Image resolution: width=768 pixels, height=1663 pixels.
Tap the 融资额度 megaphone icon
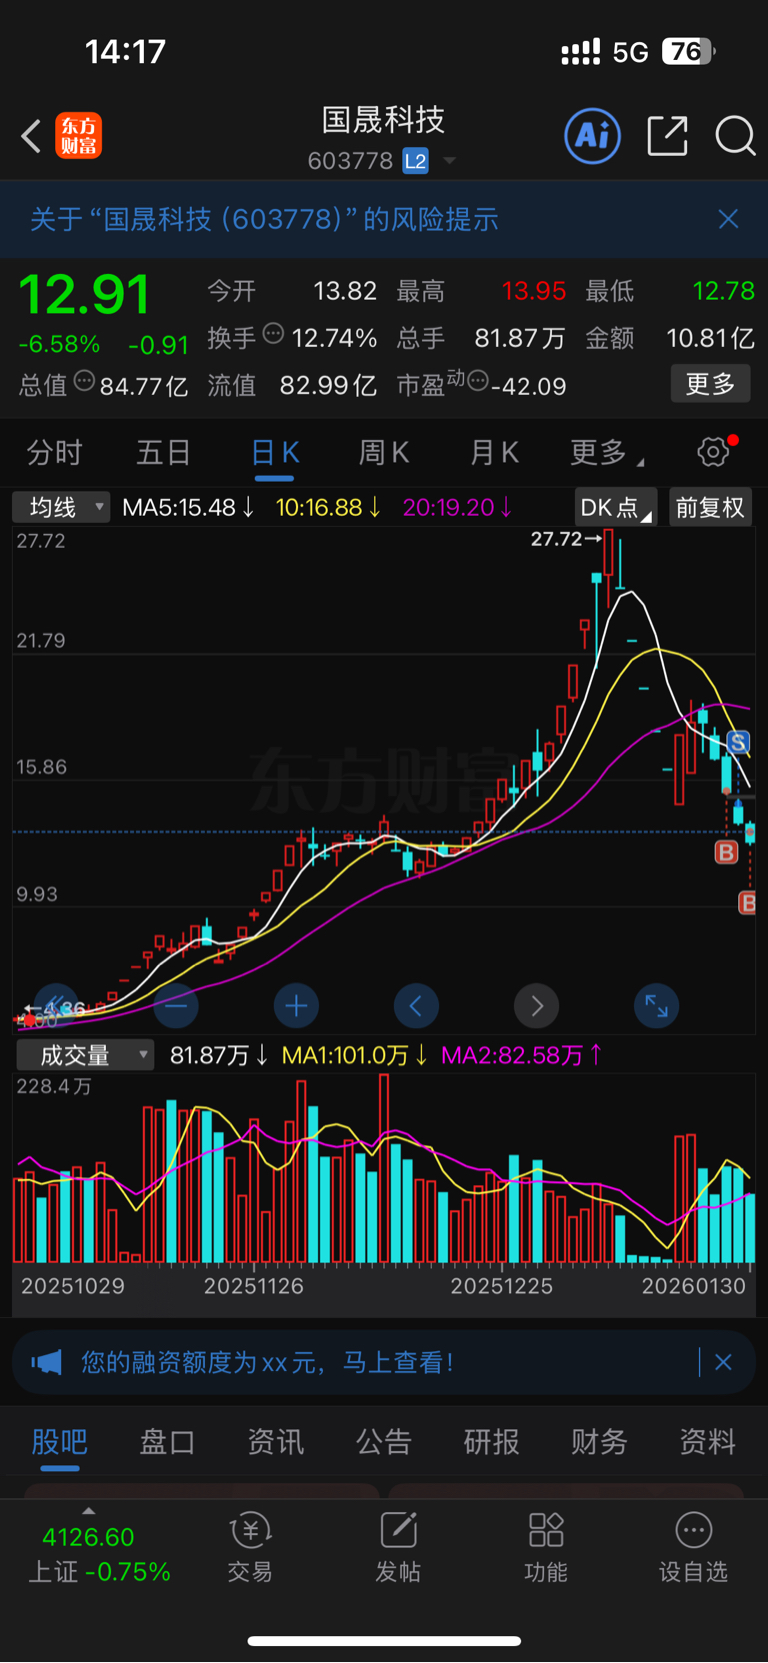click(x=47, y=1362)
